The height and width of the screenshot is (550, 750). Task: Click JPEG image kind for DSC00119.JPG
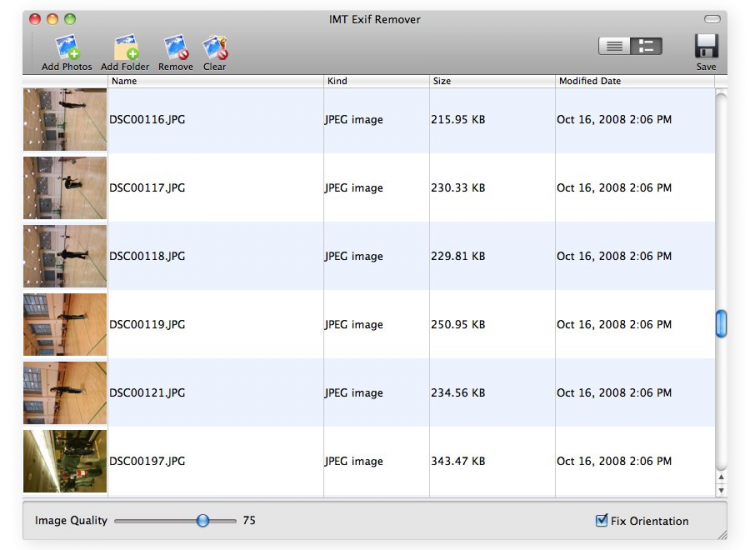click(354, 325)
